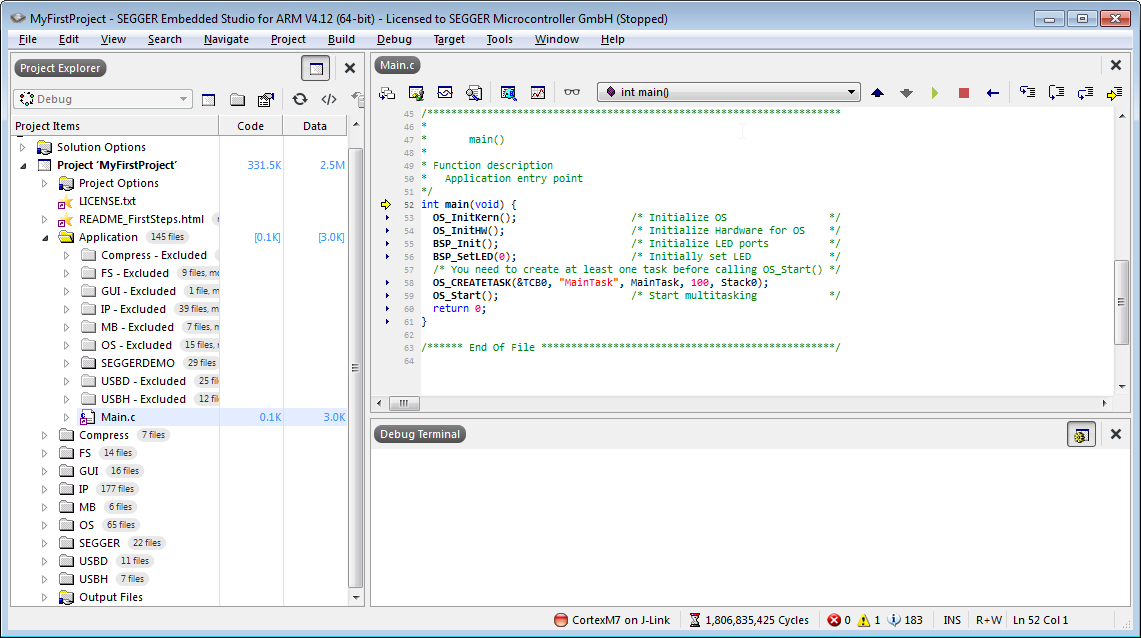The width and height of the screenshot is (1141, 638).
Task: Click the INS insert mode indicator
Action: 952,620
